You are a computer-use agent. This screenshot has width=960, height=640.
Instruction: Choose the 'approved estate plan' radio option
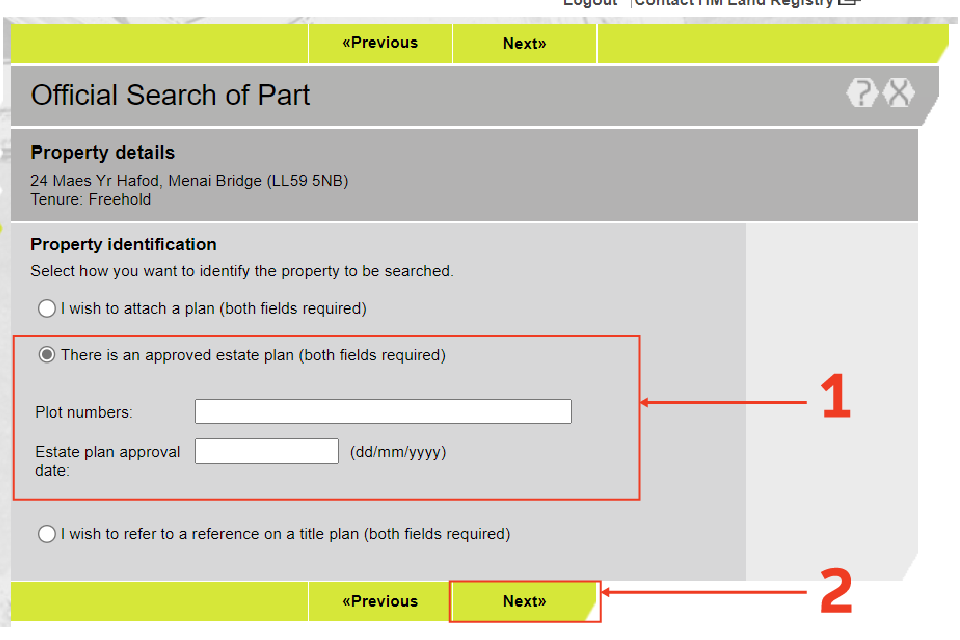coord(47,355)
